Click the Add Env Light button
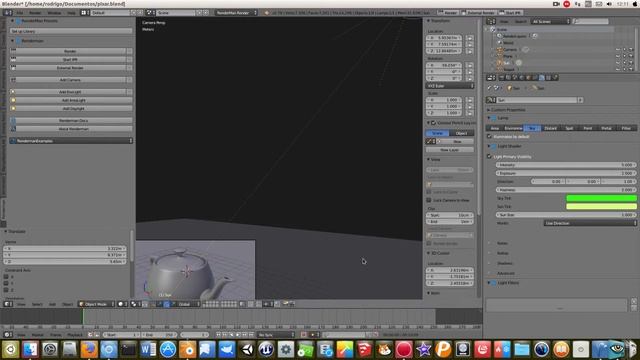This screenshot has height=360, width=640. pos(70,92)
